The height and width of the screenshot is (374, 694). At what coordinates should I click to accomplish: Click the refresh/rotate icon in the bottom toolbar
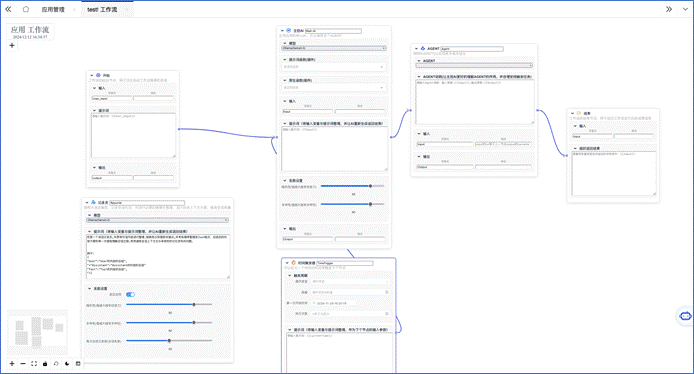pos(56,363)
